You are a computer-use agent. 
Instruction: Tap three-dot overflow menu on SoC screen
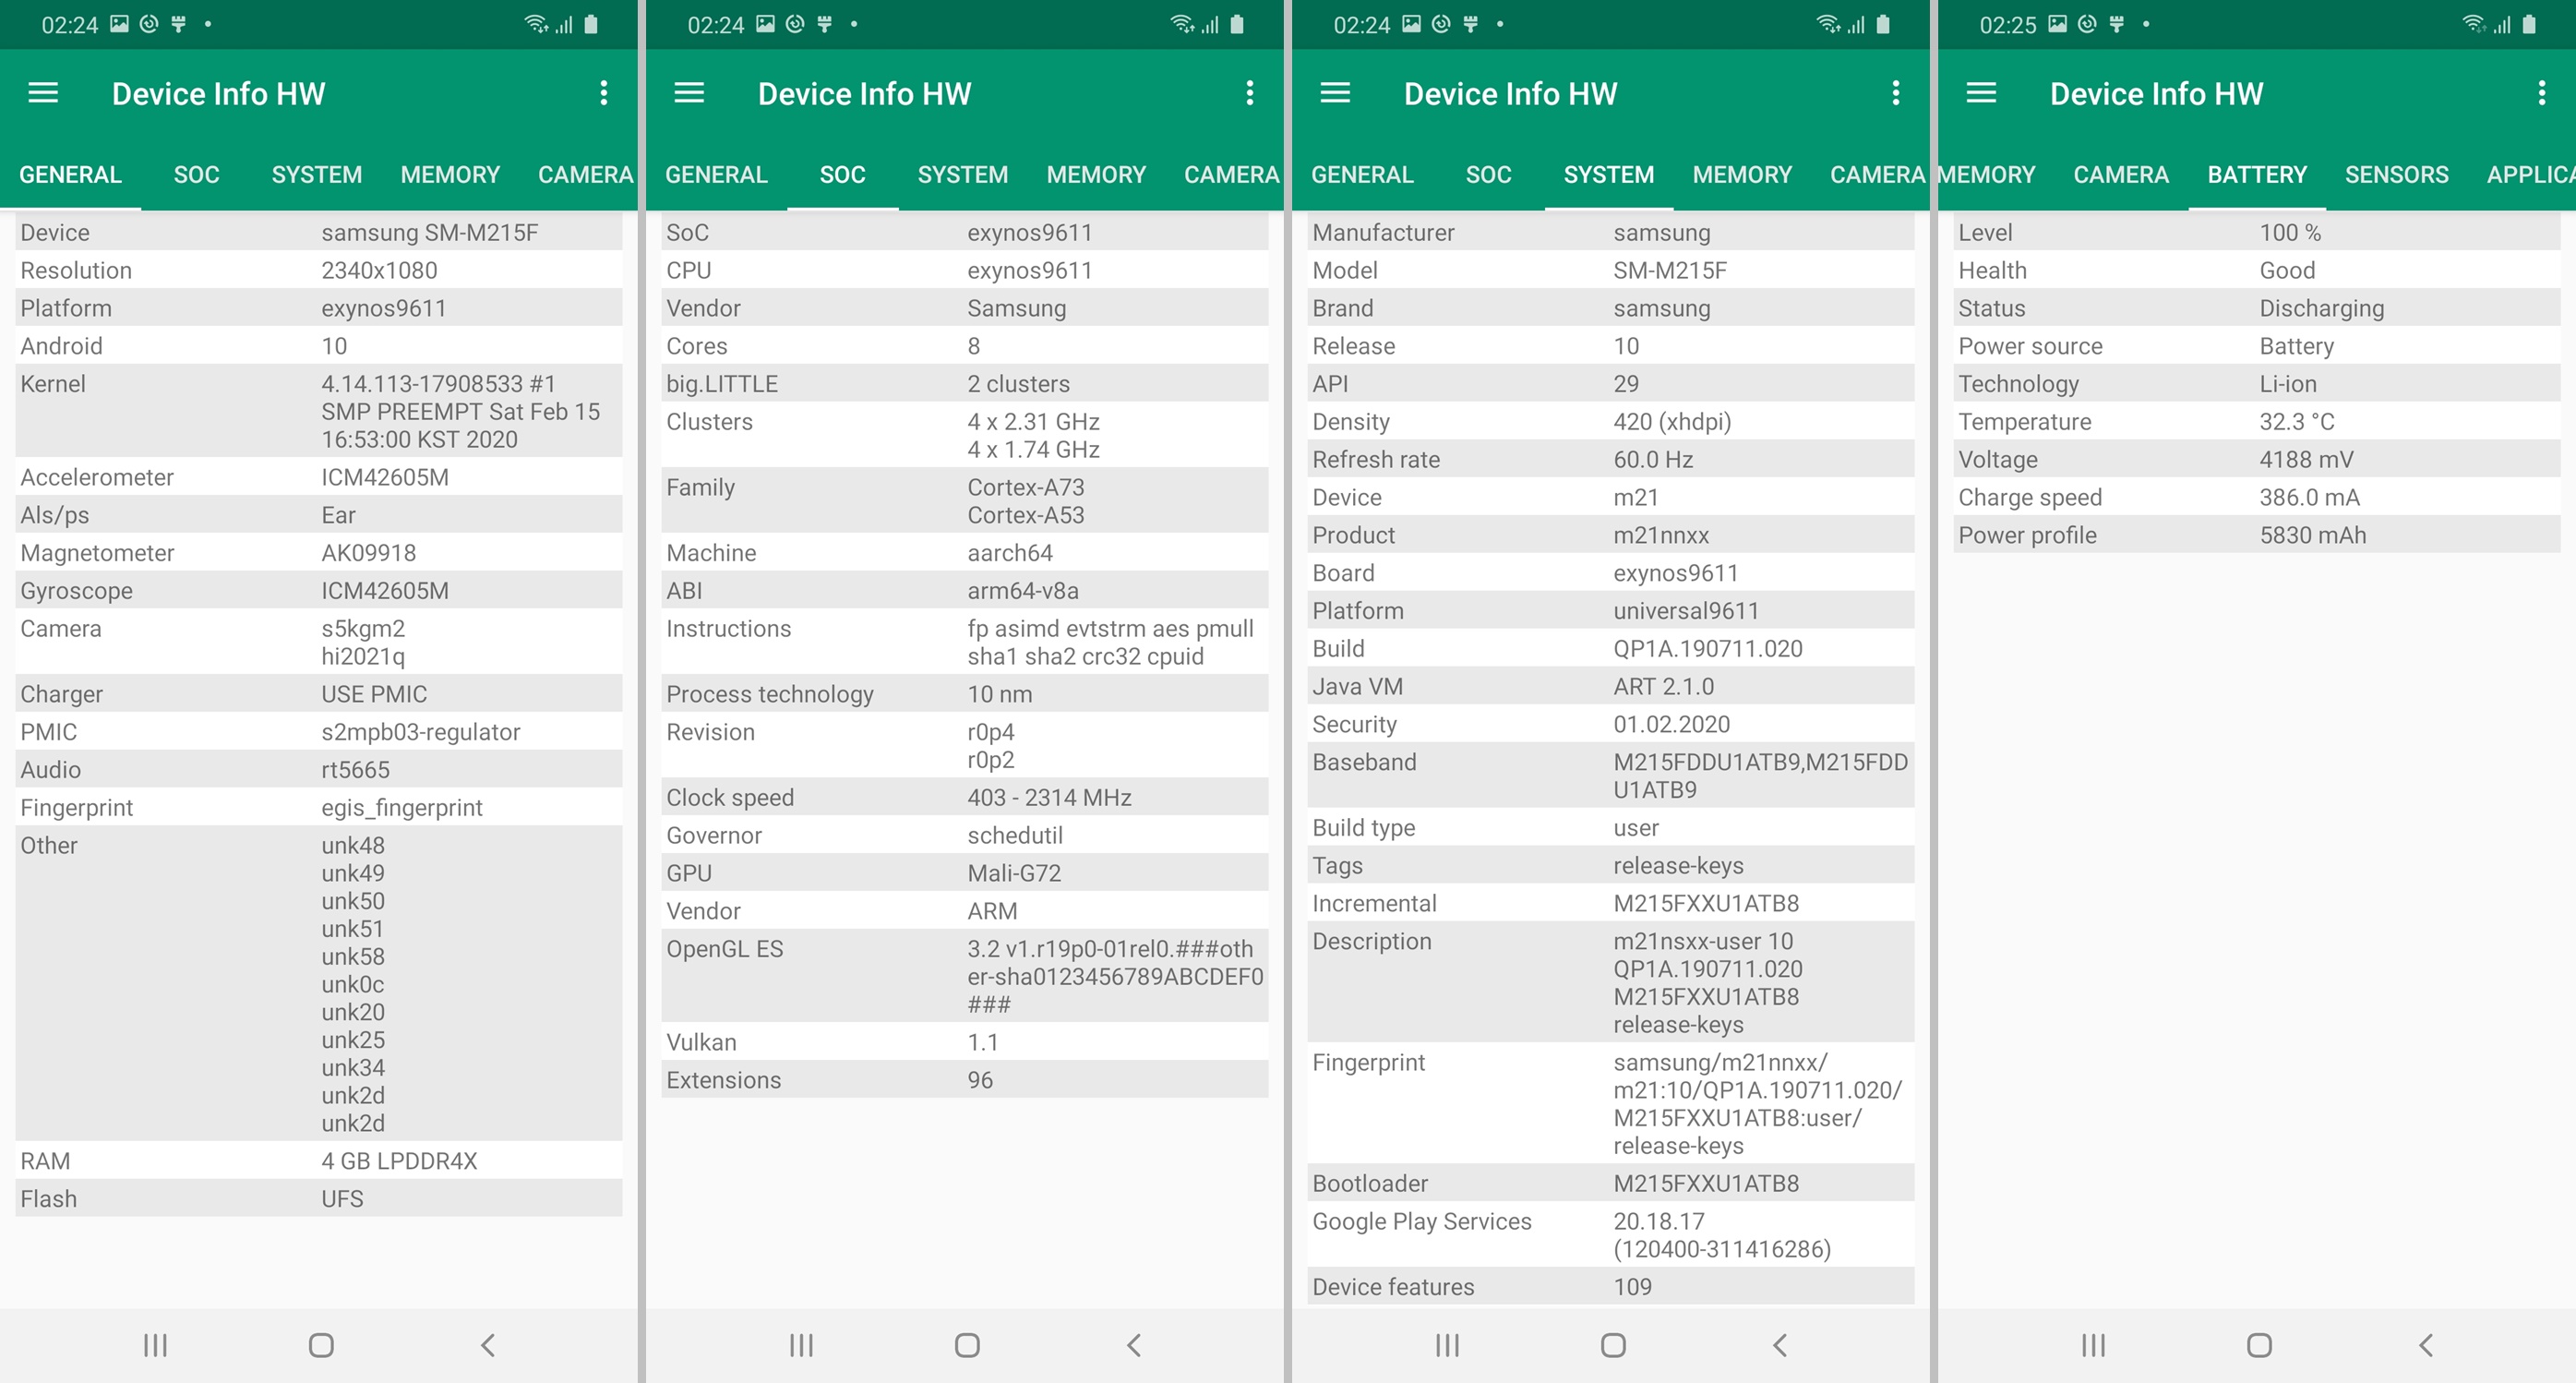point(1249,93)
